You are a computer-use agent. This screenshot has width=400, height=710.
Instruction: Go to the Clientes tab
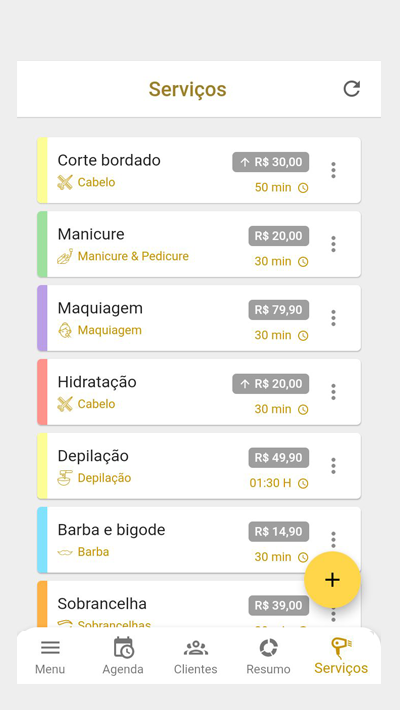(x=196, y=656)
